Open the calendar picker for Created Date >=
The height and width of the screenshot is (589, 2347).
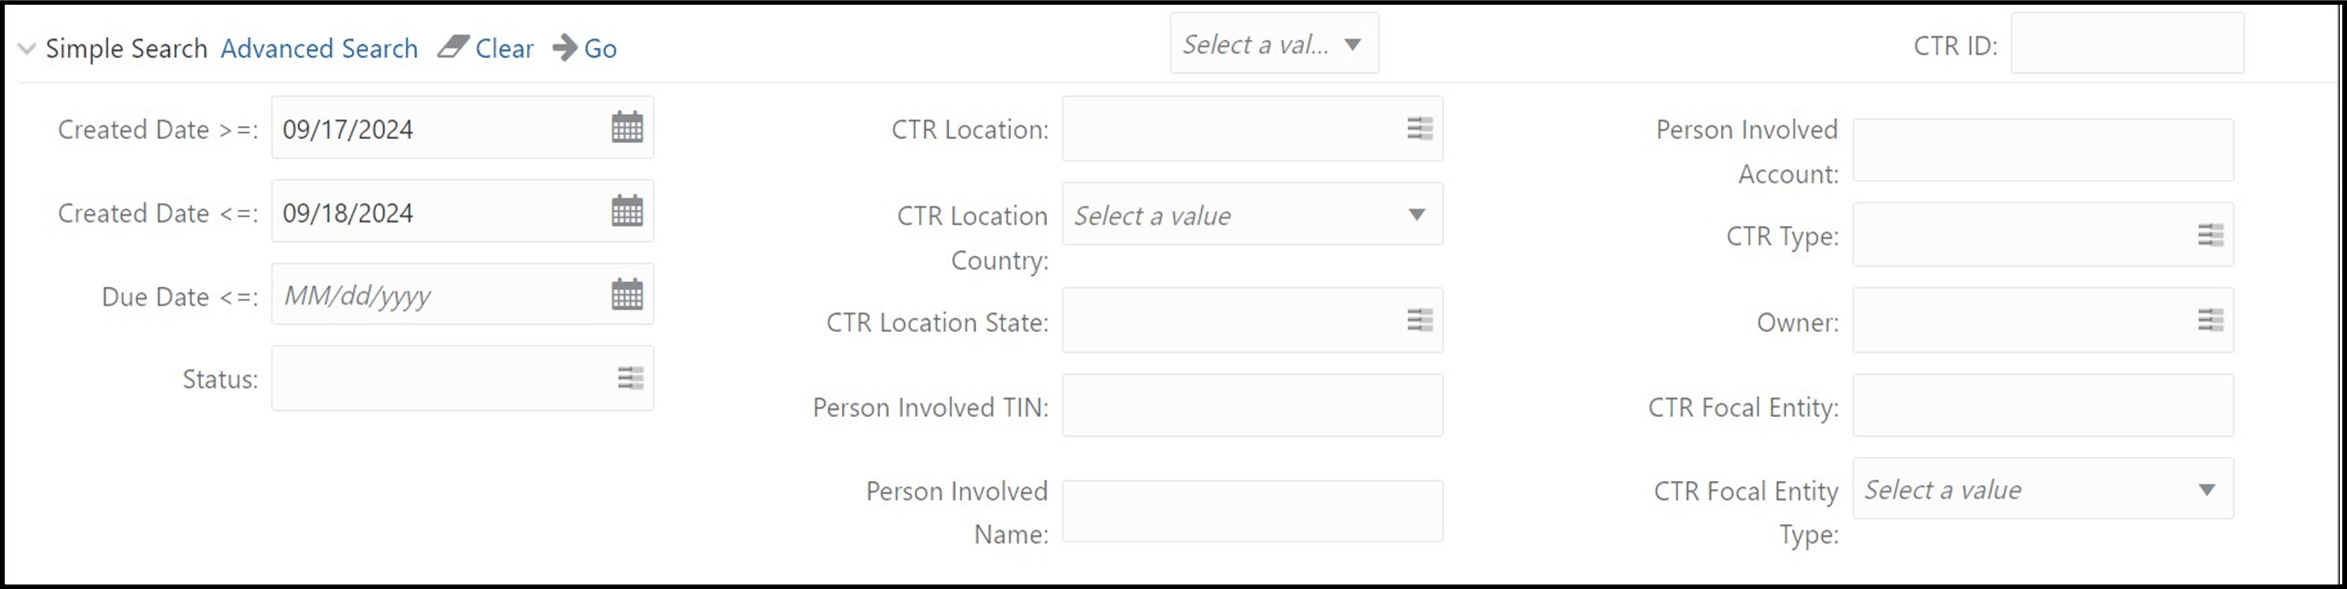[x=626, y=127]
